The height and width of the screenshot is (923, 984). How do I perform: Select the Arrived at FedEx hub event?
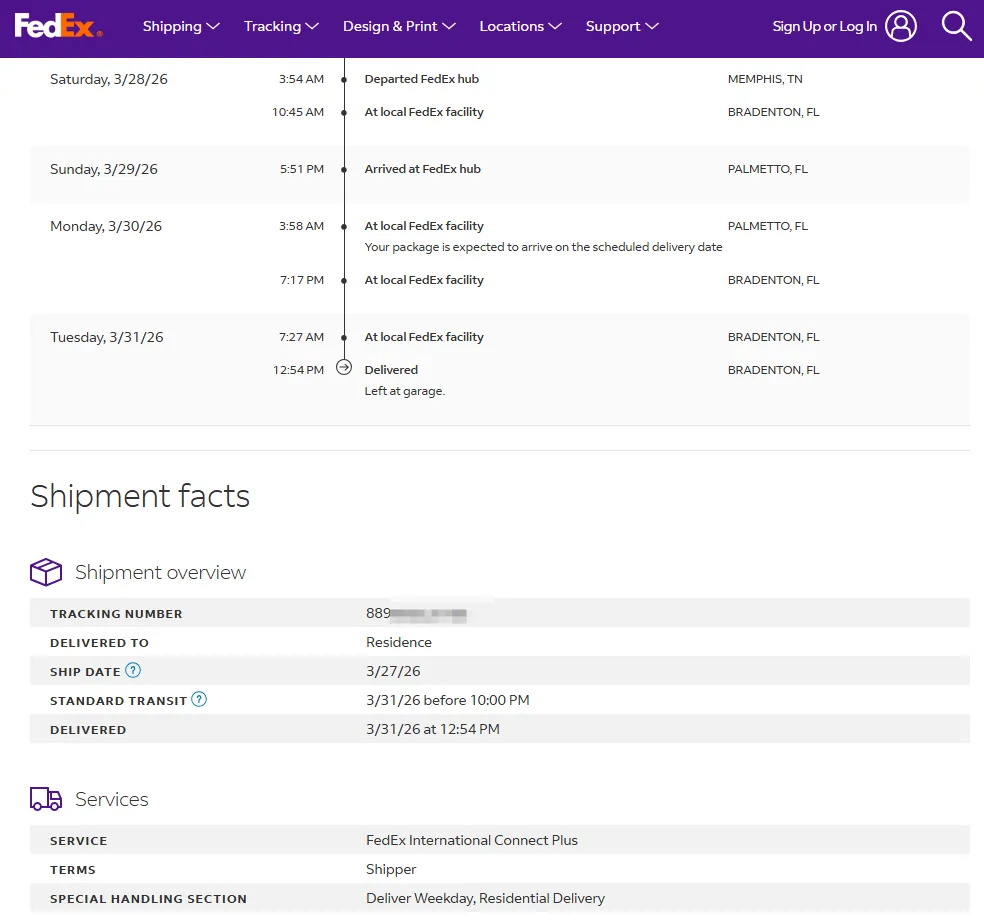click(x=422, y=169)
